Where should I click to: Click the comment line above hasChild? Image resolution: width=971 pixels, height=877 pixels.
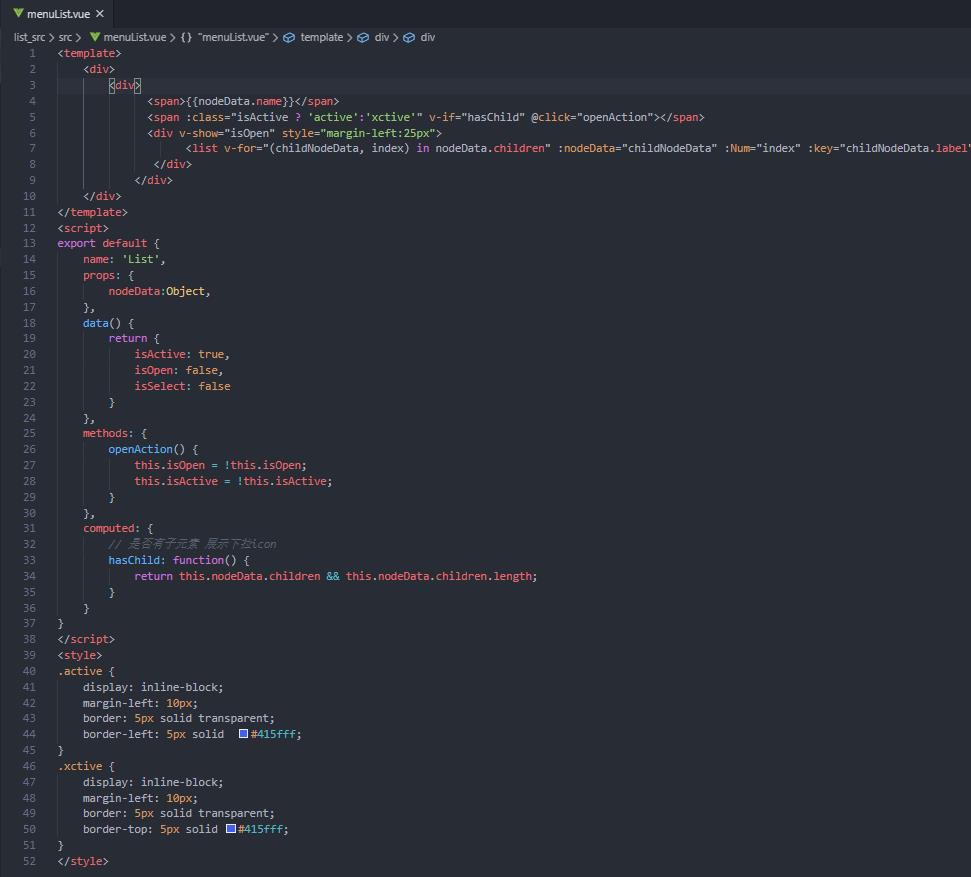tap(193, 544)
